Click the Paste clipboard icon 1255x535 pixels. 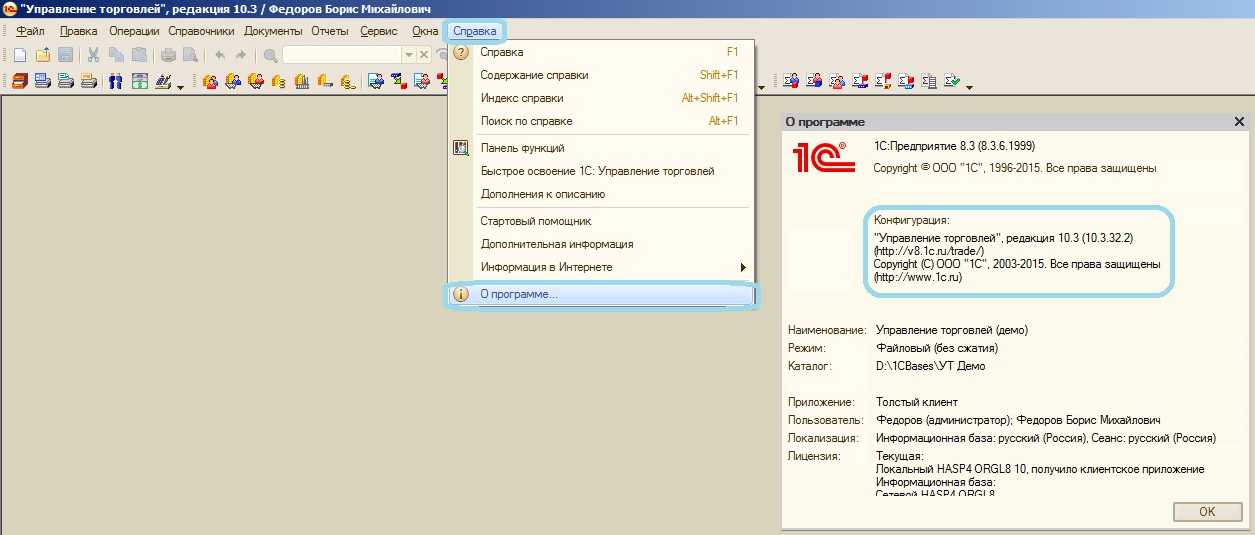(x=139, y=55)
